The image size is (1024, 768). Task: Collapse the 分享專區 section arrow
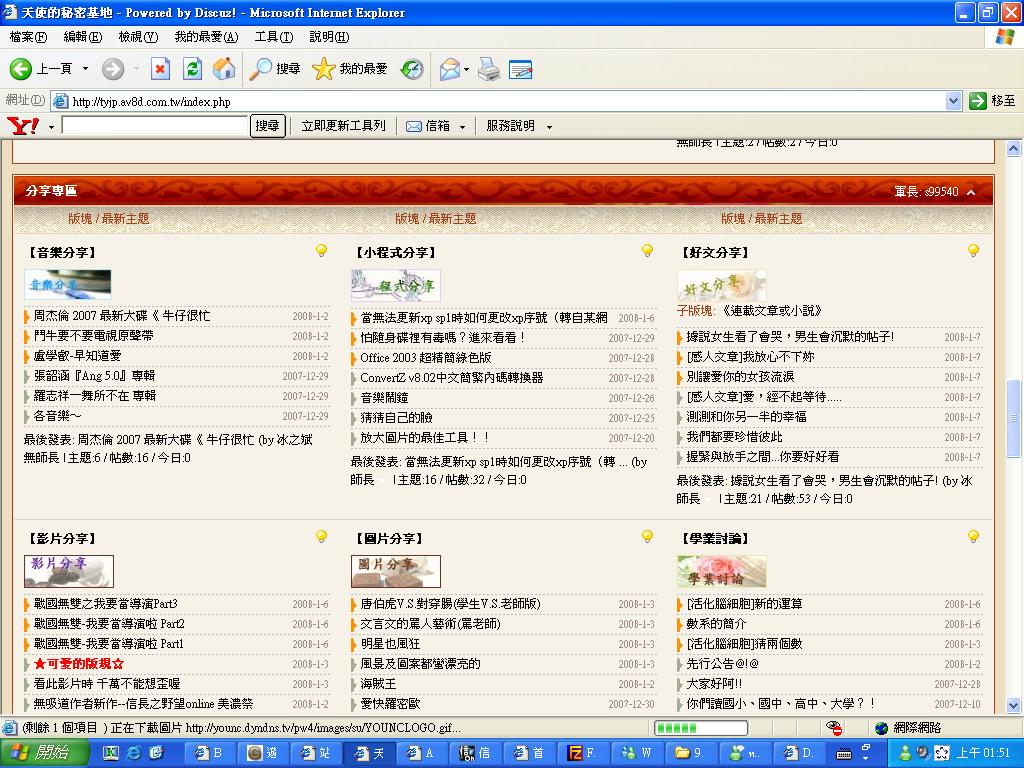click(971, 192)
